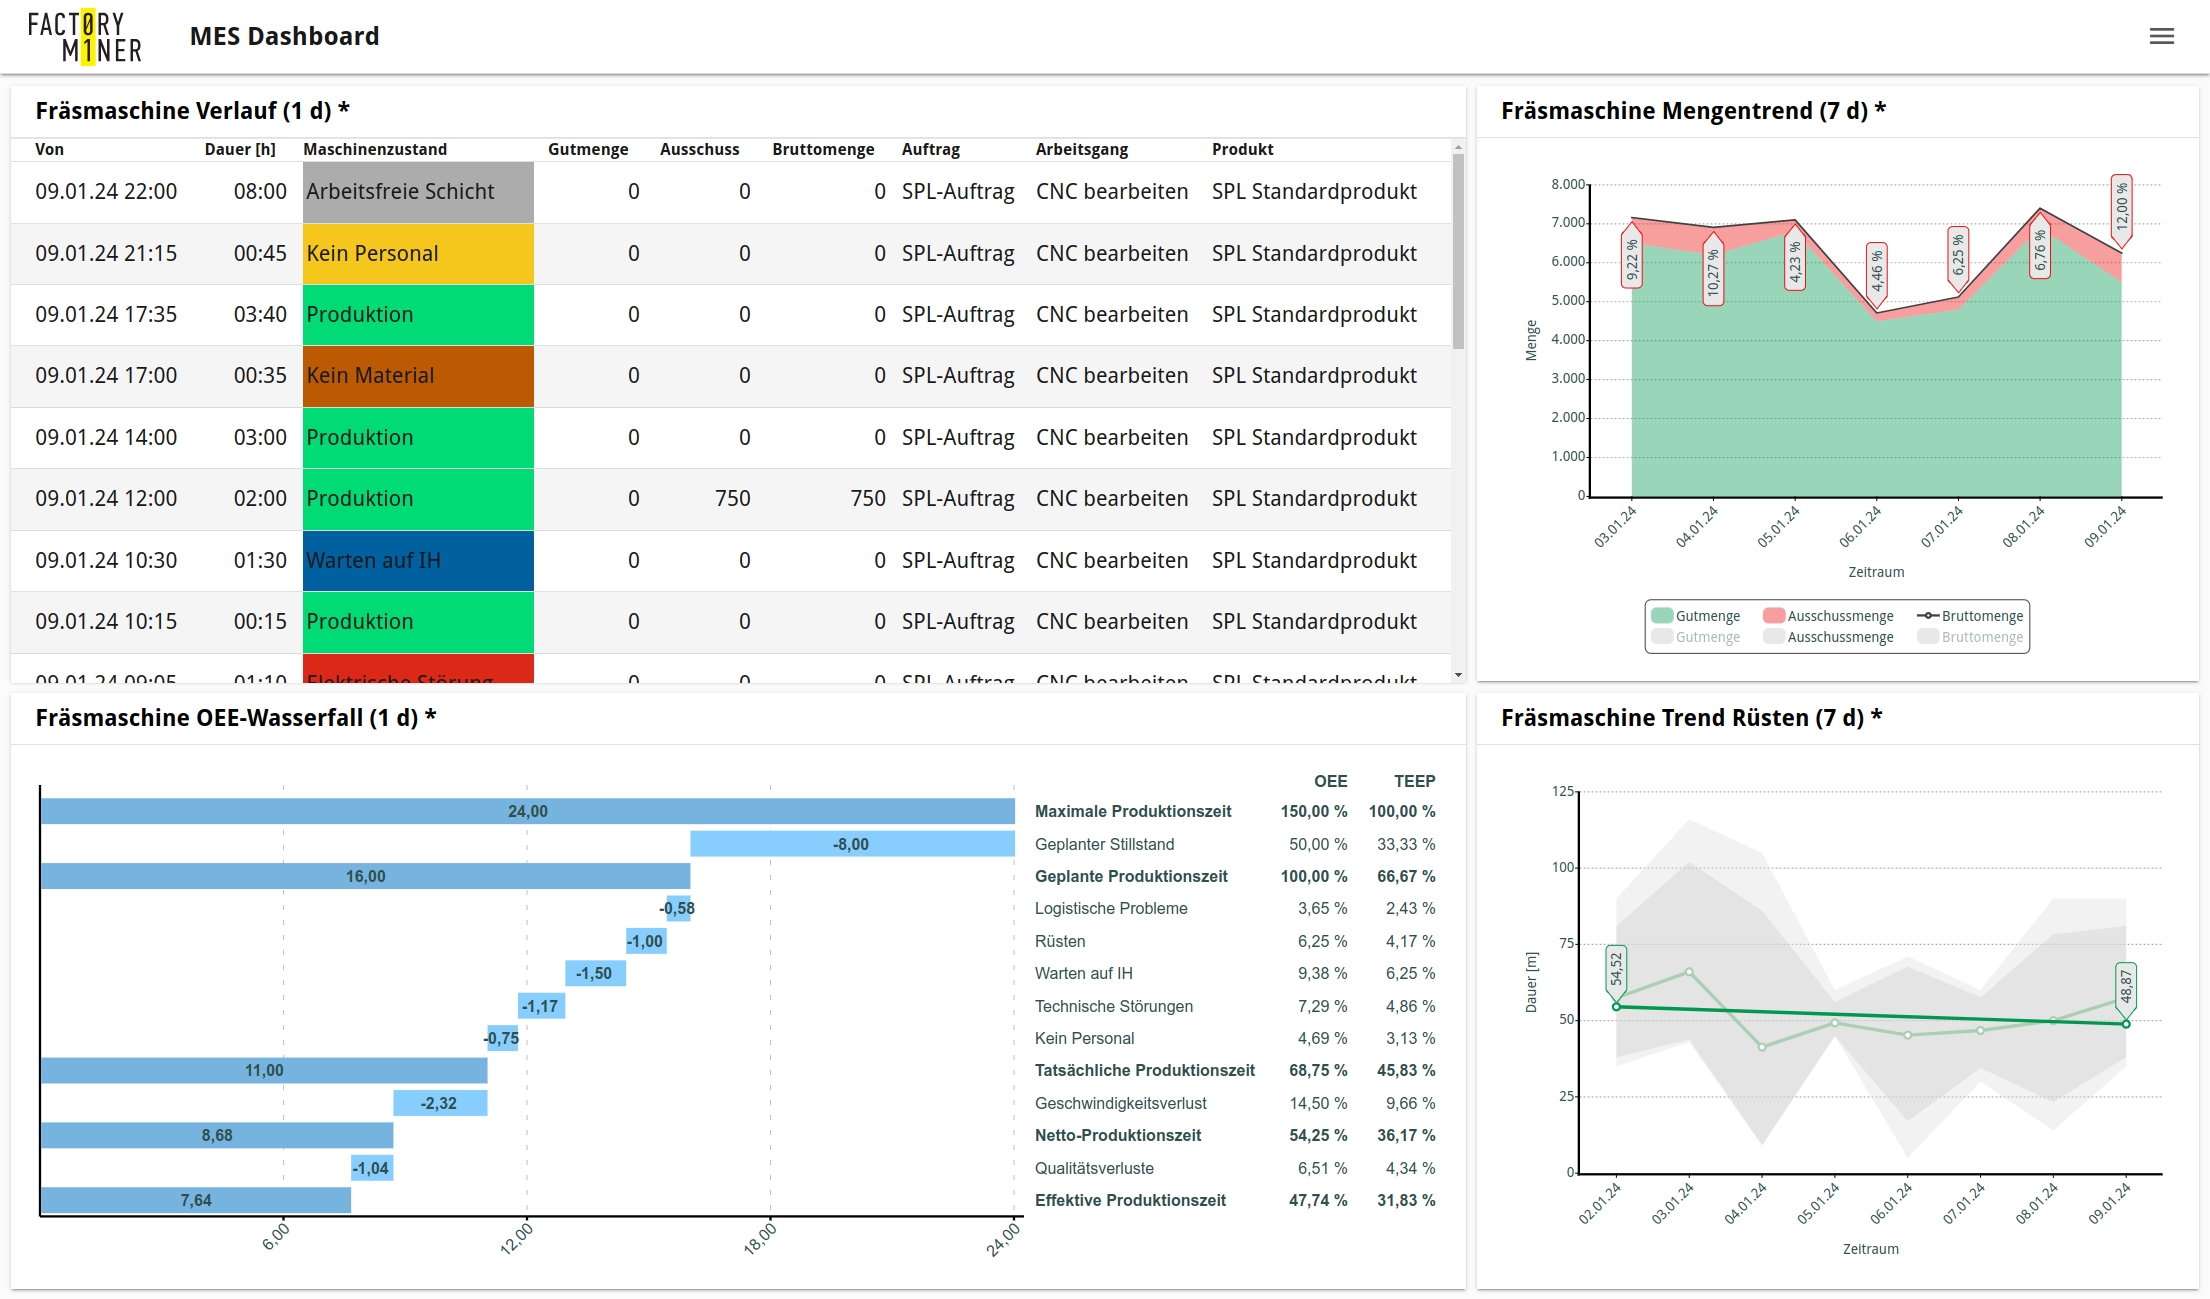Click the Dauer [h] column header
This screenshot has width=2210, height=1299.
pos(240,149)
